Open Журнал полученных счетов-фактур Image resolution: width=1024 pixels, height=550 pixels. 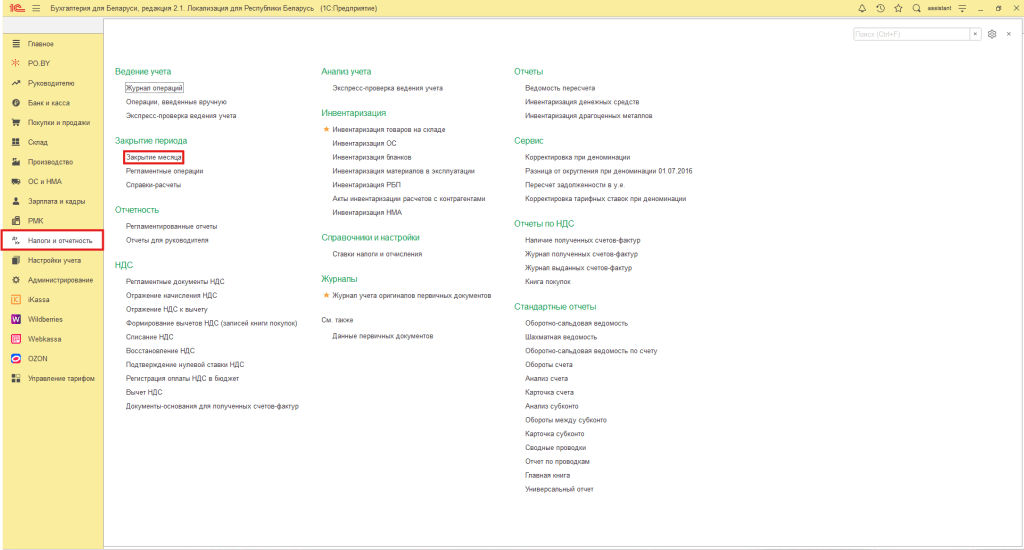[x=582, y=253]
